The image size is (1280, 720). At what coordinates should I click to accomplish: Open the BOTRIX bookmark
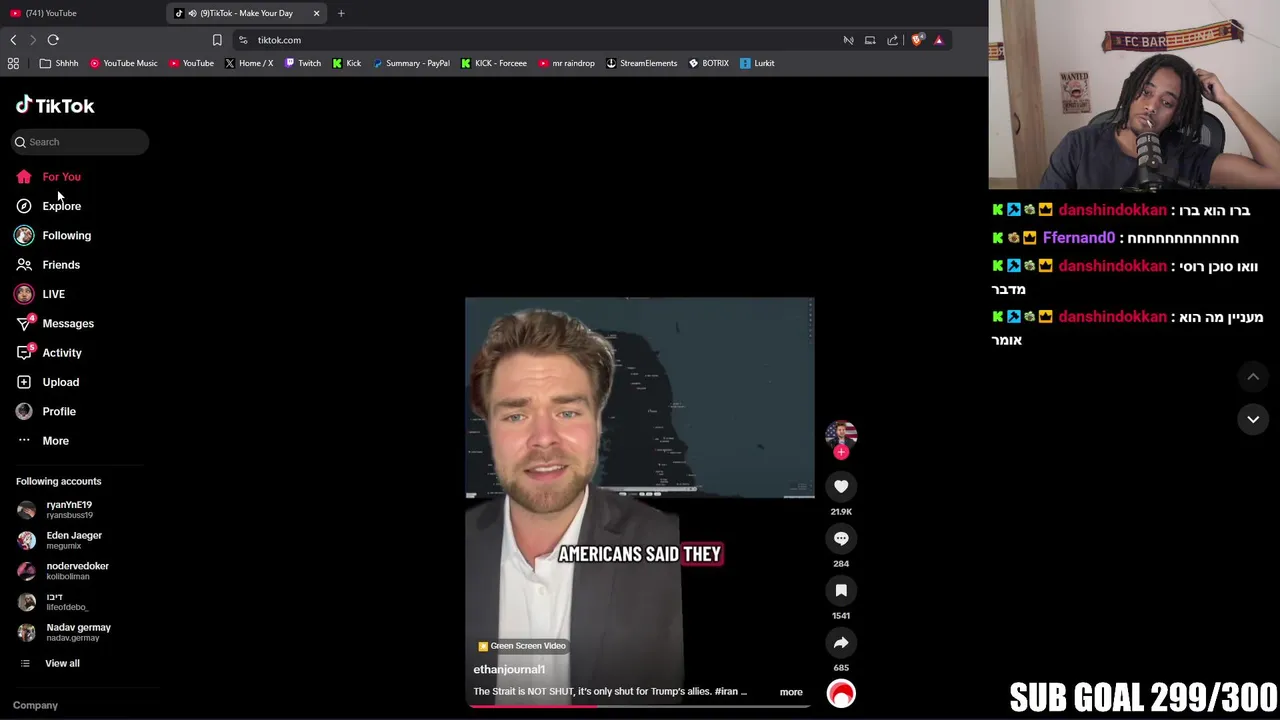(708, 63)
